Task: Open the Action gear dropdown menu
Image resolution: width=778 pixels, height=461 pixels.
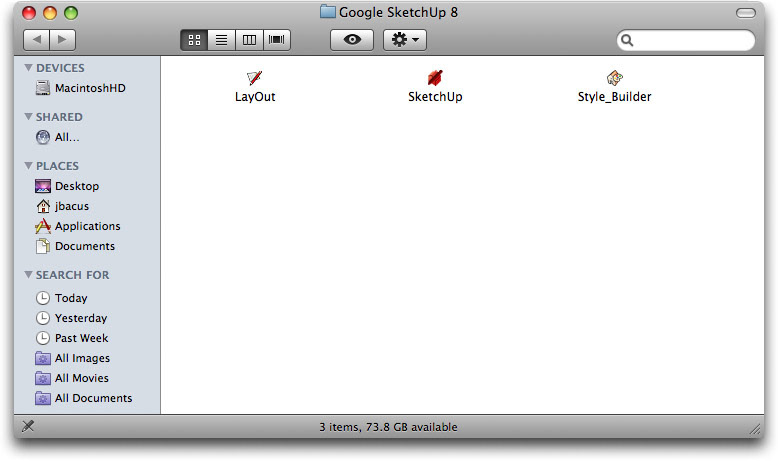Action: [405, 40]
